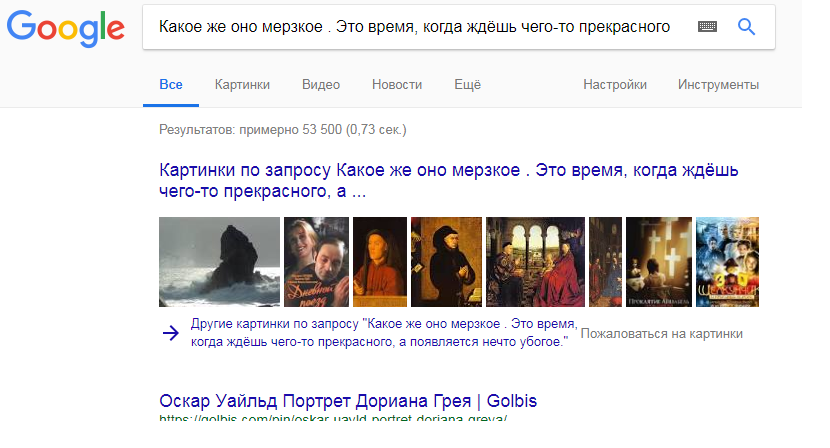Click the blue search magnifier icon
The image size is (830, 448).
click(x=746, y=26)
